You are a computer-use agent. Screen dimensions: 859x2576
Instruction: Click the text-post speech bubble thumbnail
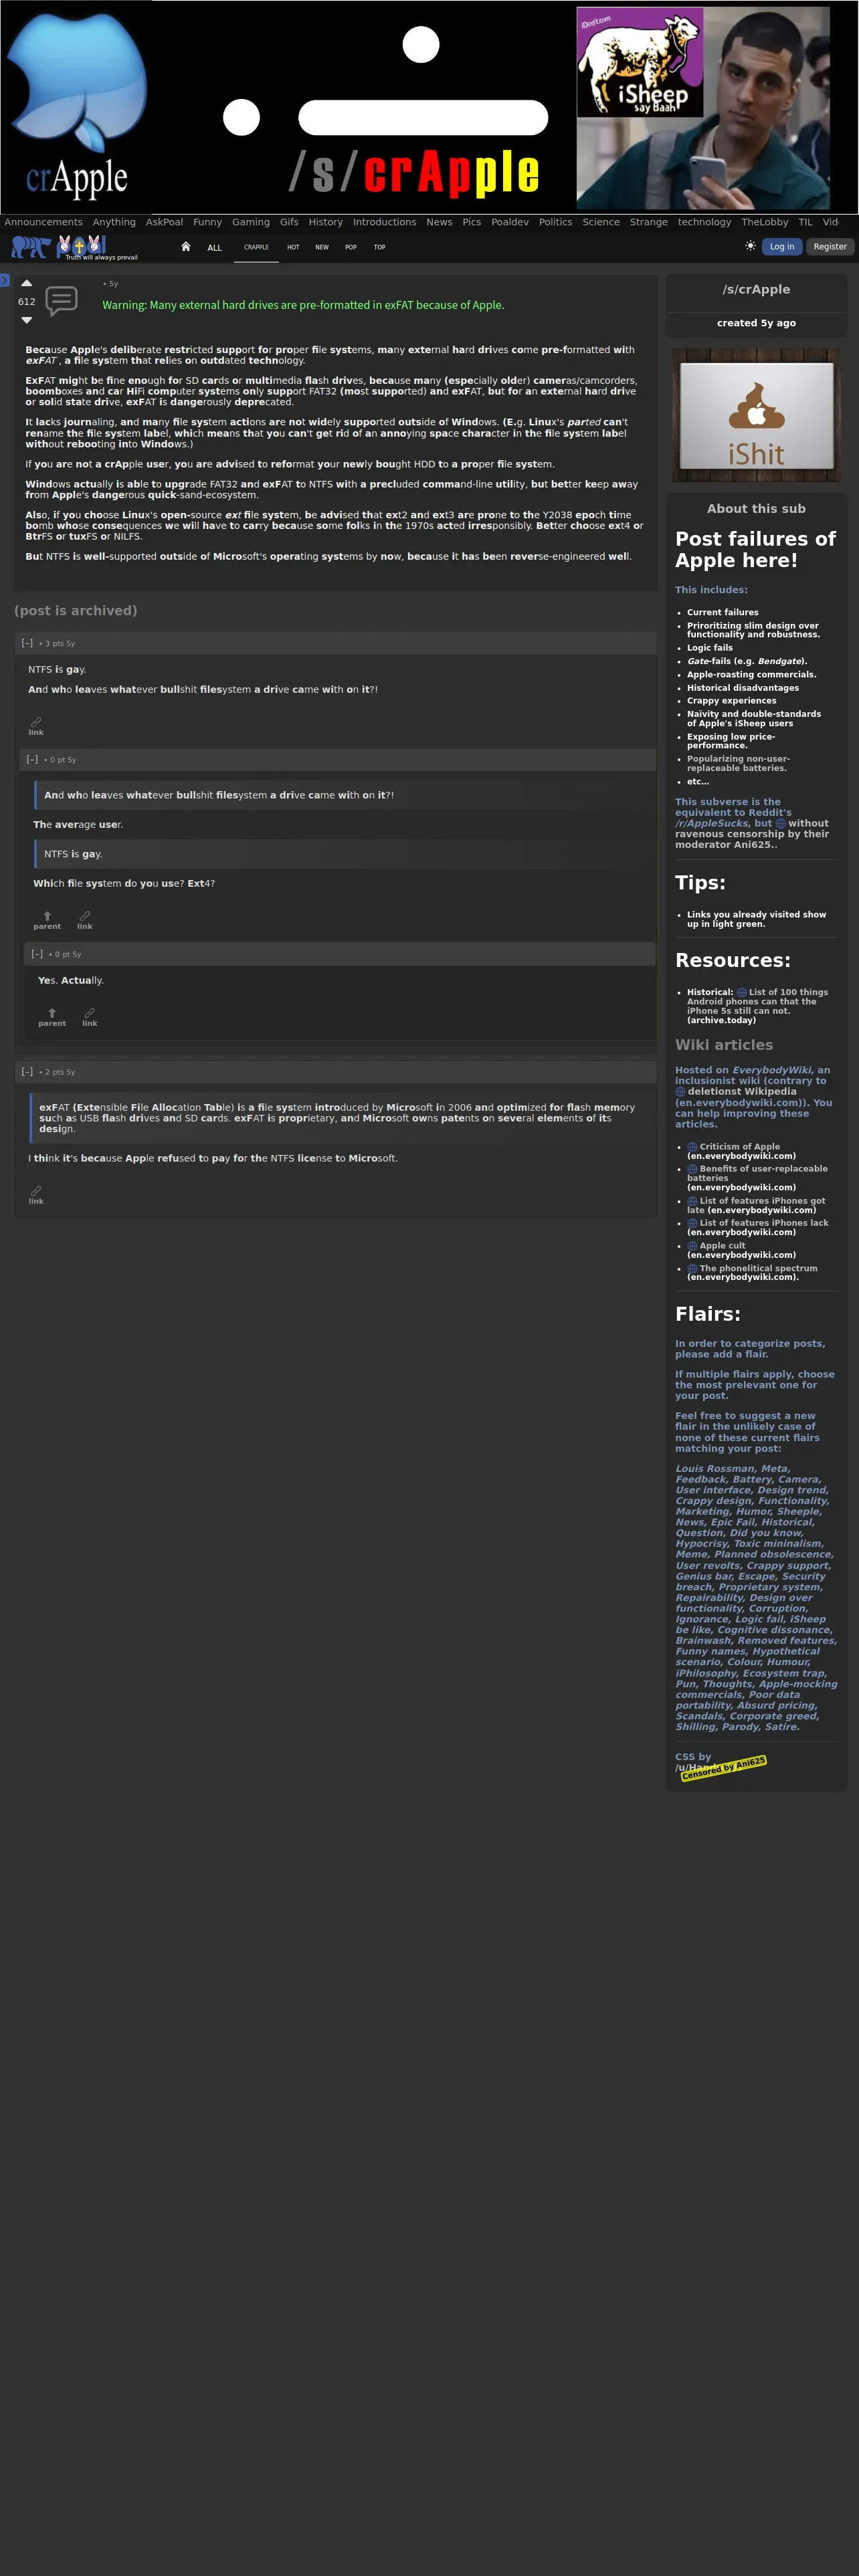[61, 300]
